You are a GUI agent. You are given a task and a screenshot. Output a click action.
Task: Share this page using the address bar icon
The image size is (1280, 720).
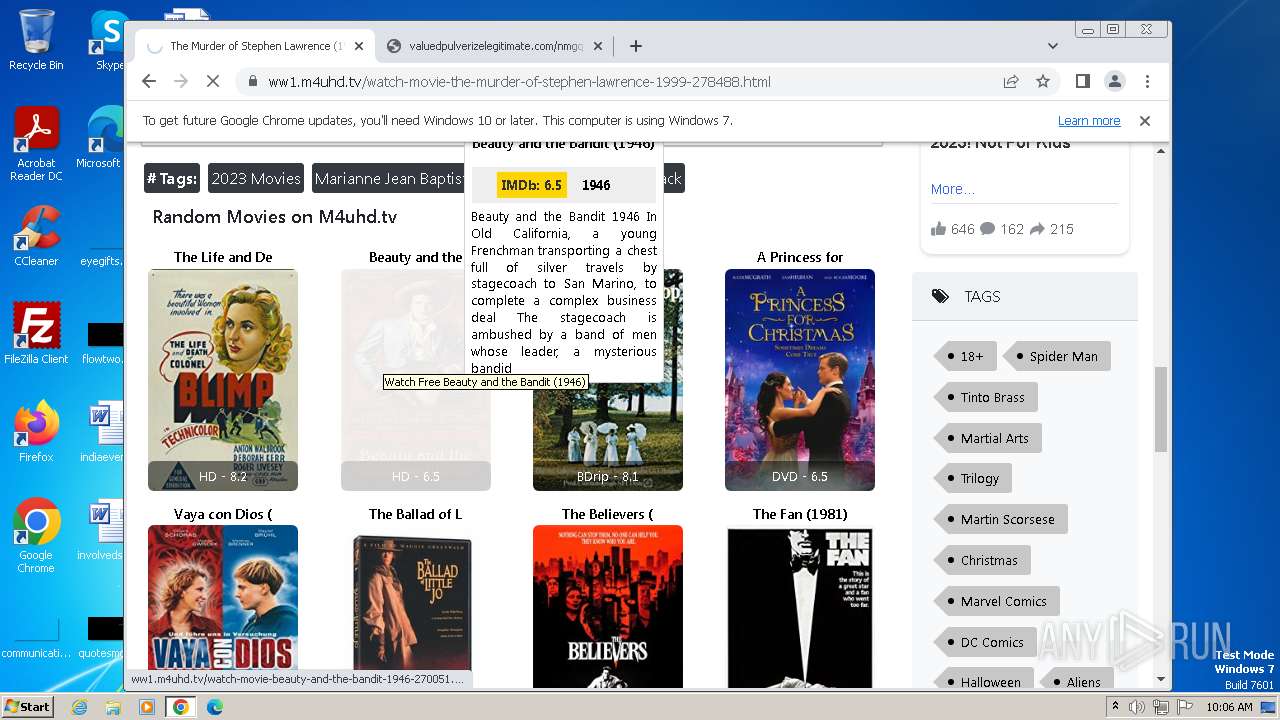click(1011, 82)
